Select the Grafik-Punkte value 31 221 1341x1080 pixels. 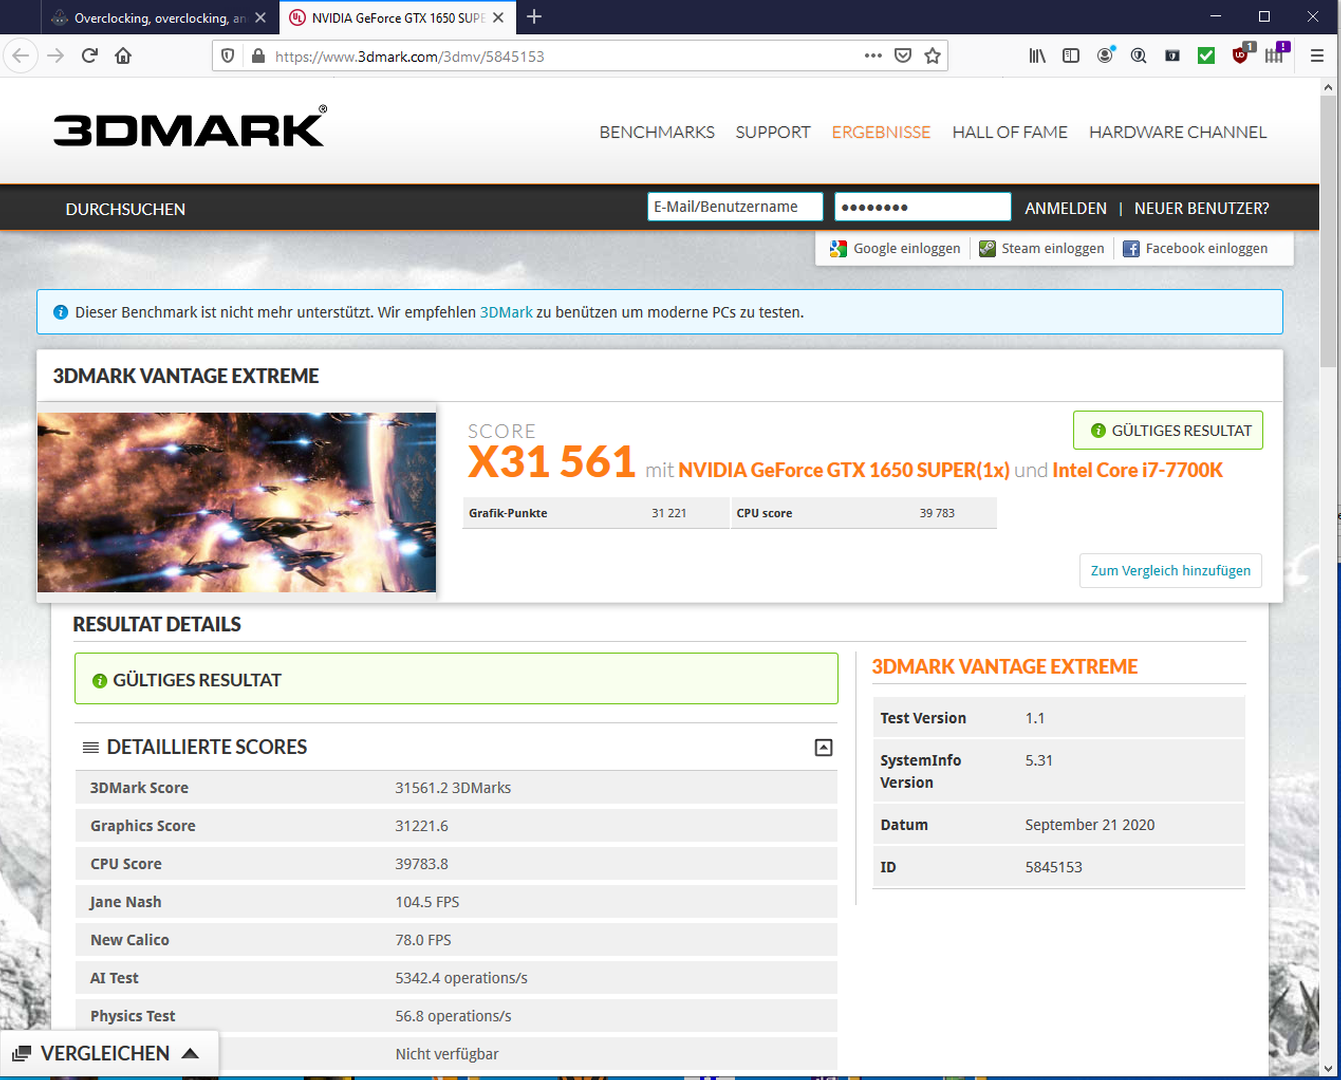point(669,513)
